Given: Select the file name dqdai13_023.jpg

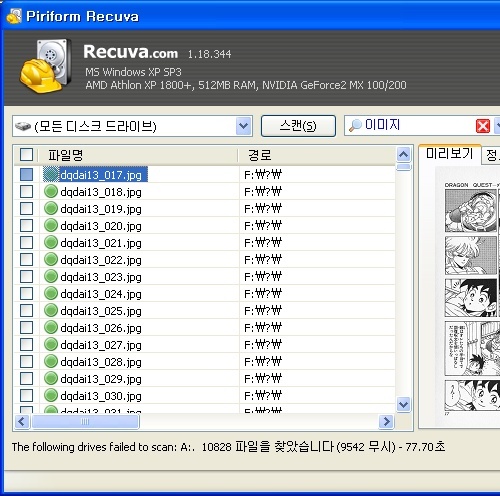Looking at the screenshot, I should (101, 277).
